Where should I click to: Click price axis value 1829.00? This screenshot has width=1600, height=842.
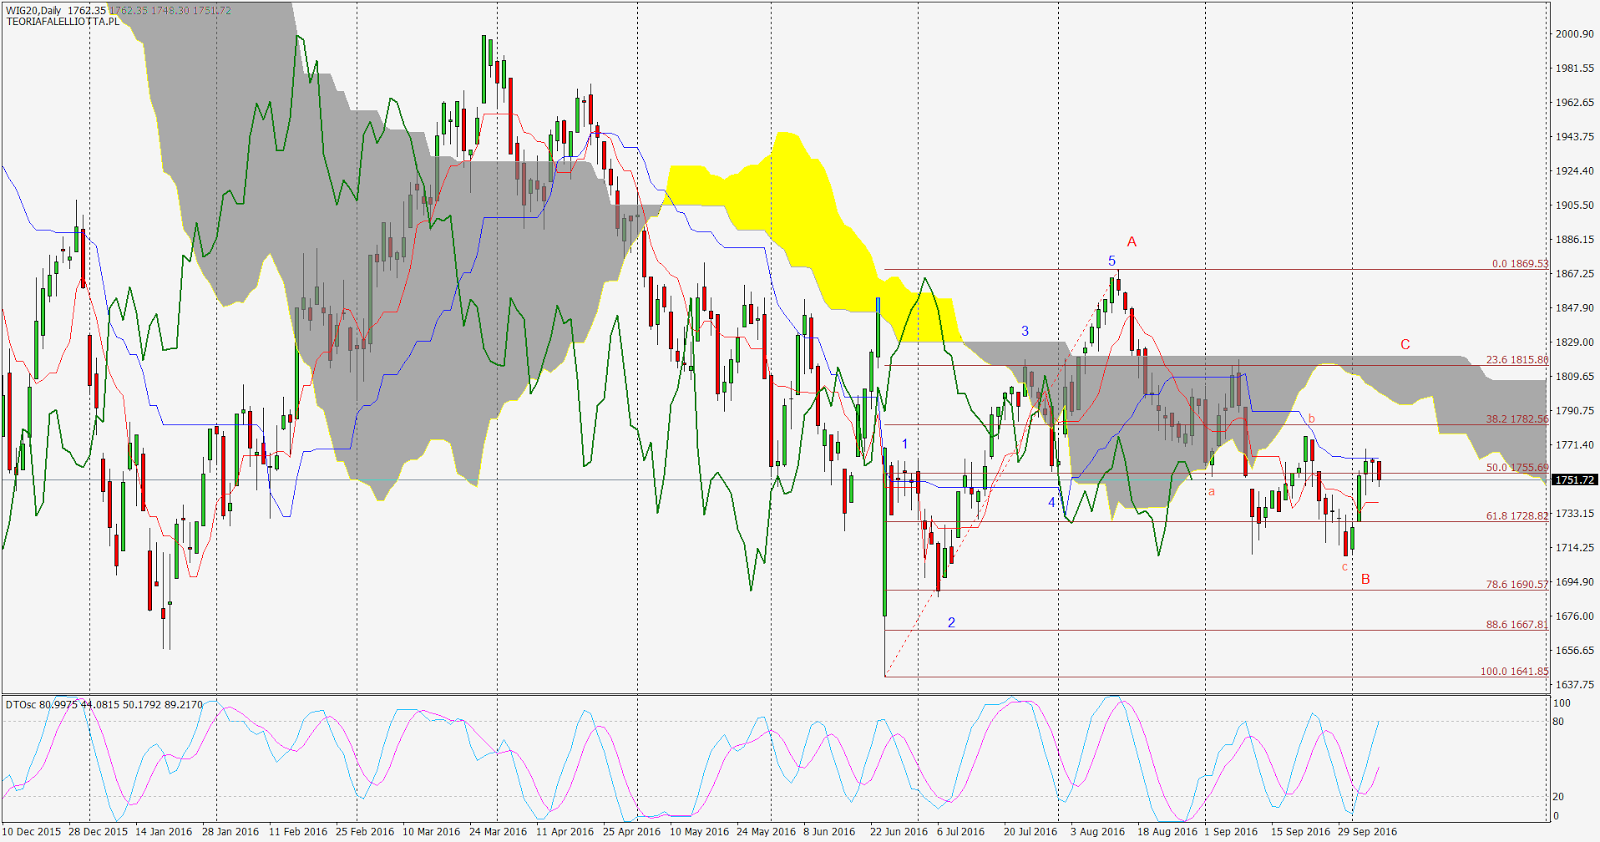(1575, 342)
